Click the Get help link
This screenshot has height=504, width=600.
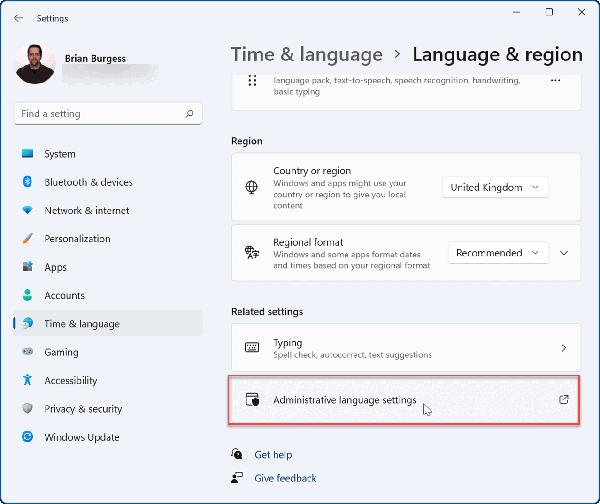[x=273, y=455]
